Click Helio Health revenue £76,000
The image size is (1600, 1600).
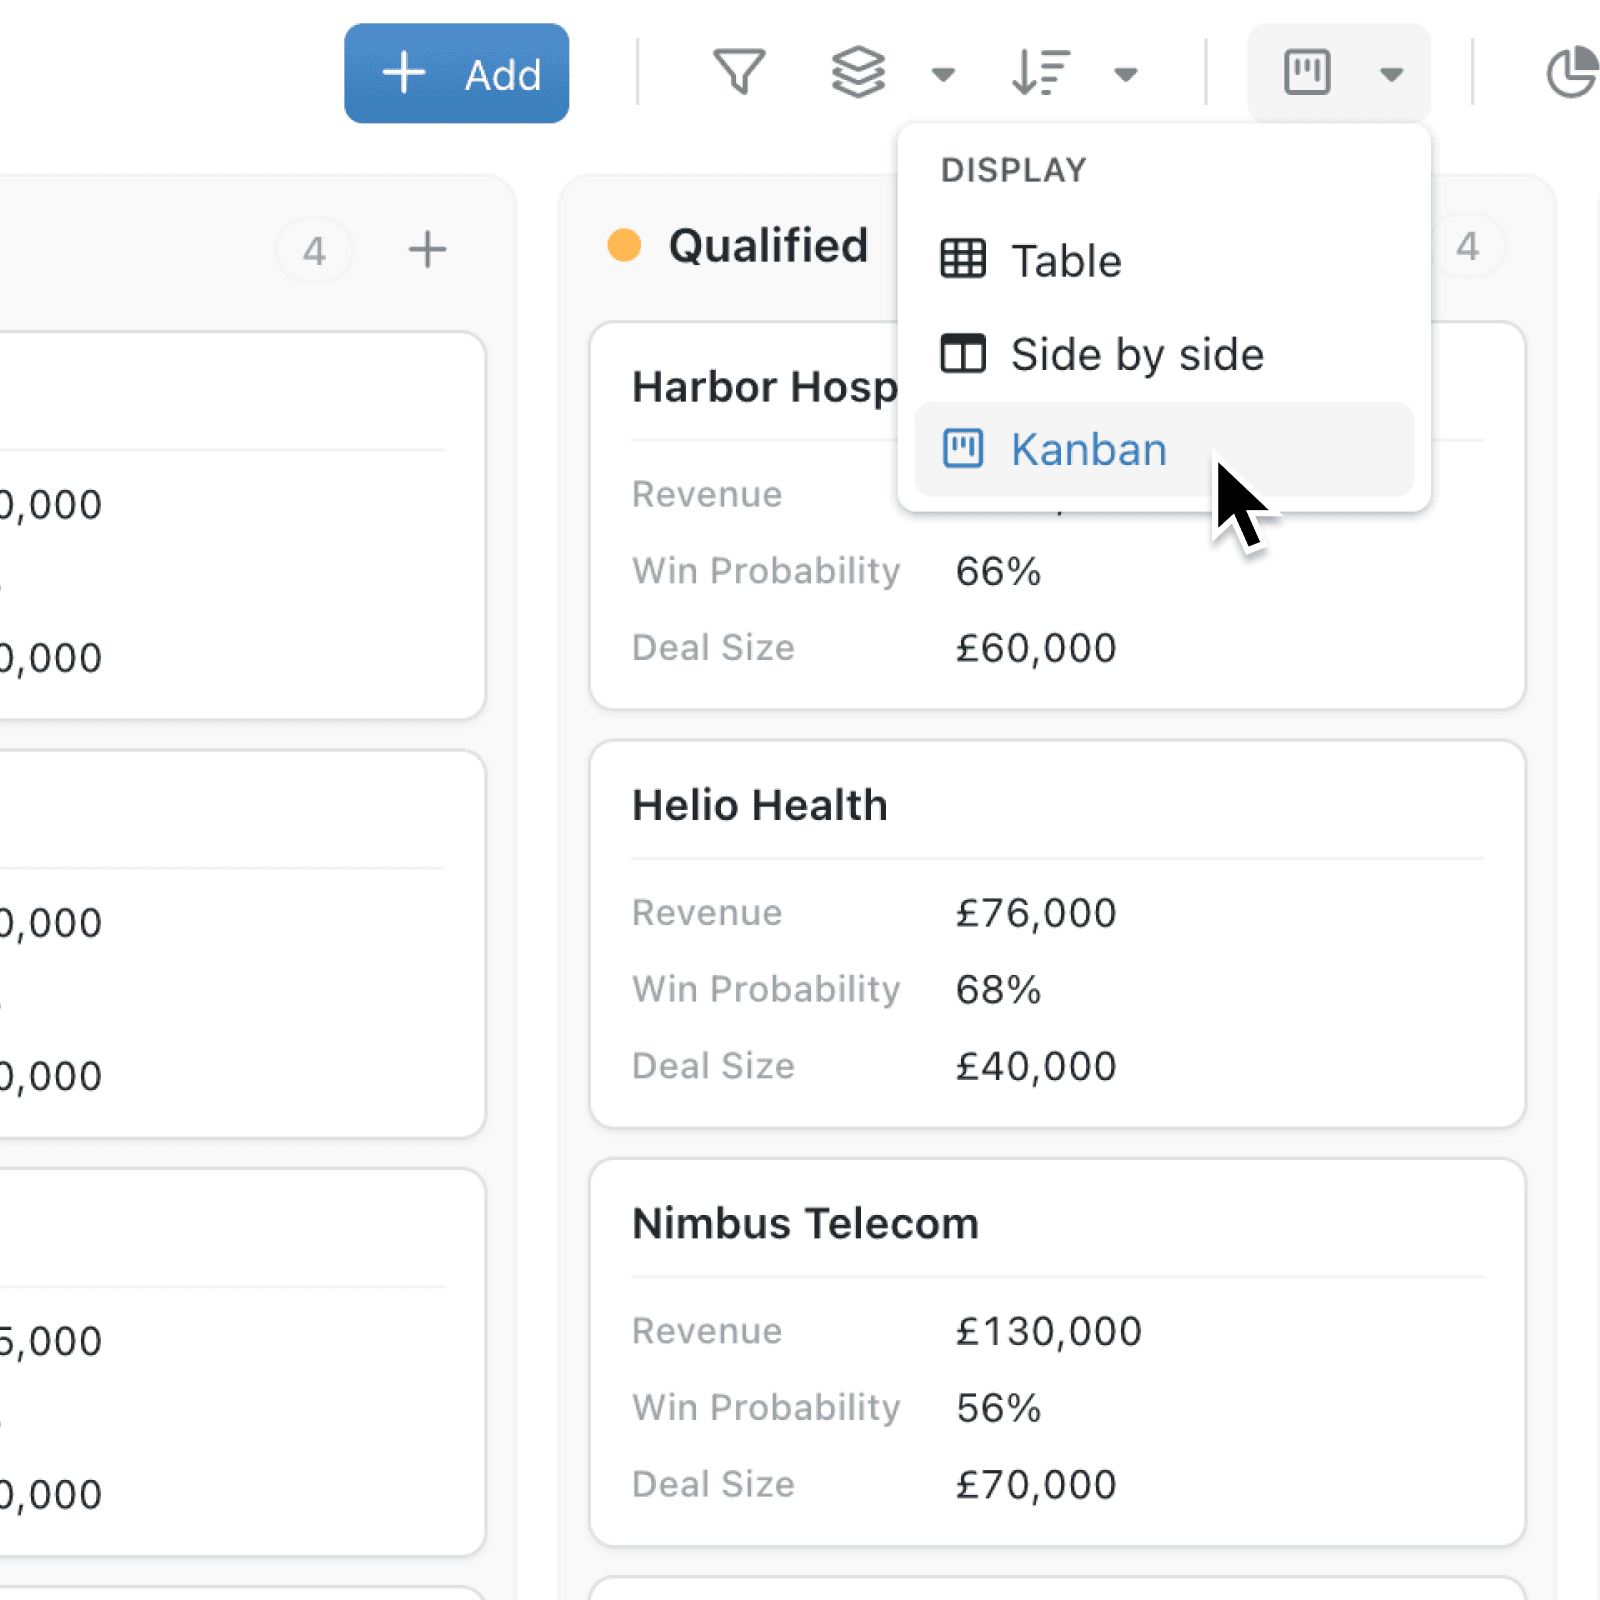1036,913
